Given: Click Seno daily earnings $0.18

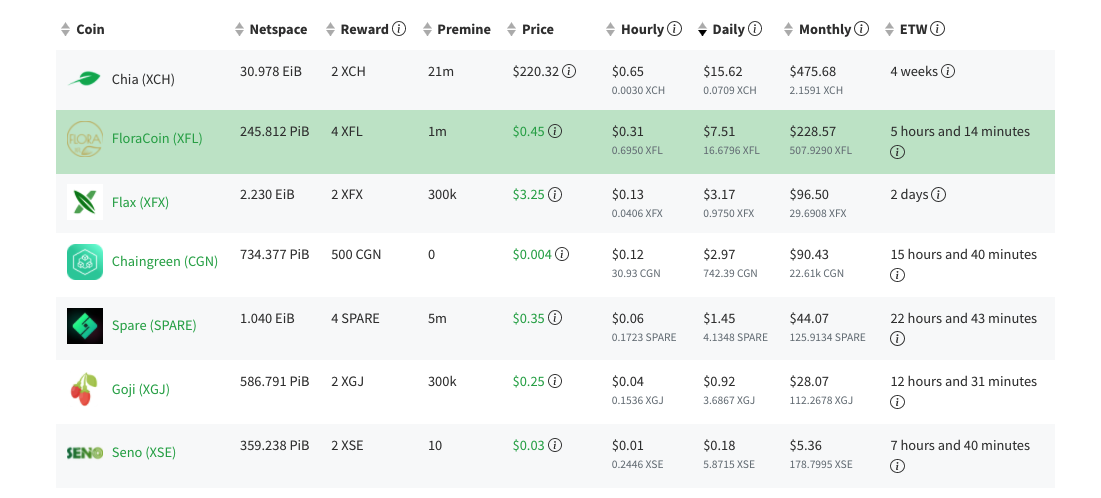Looking at the screenshot, I should (x=720, y=445).
